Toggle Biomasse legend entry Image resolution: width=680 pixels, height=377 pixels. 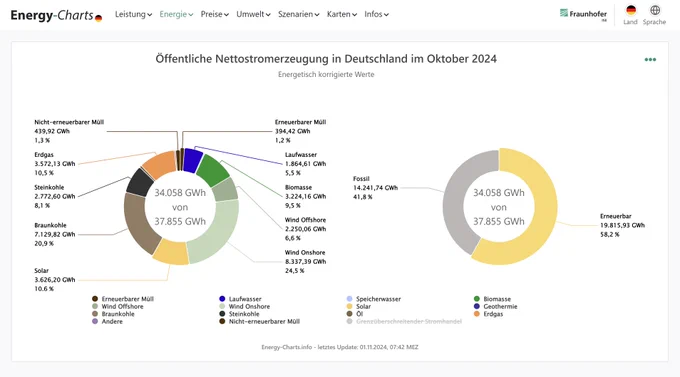[492, 299]
